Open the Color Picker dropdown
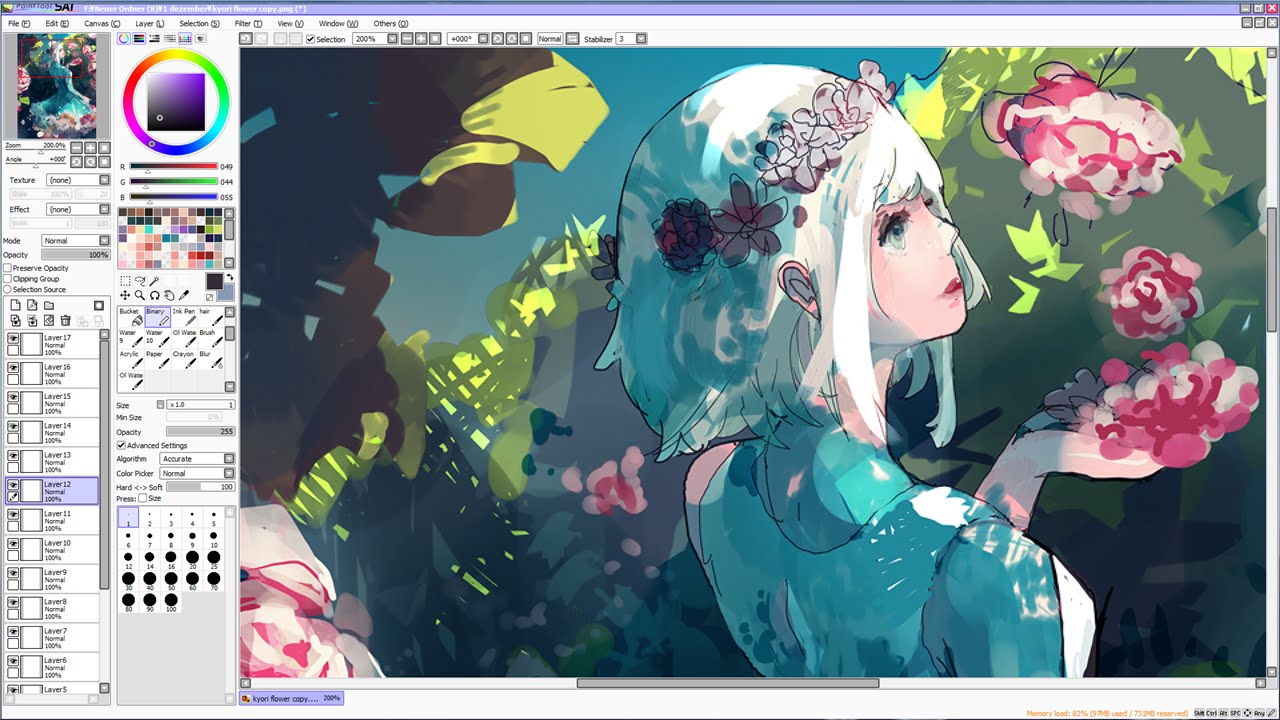Viewport: 1280px width, 720px height. (197, 473)
